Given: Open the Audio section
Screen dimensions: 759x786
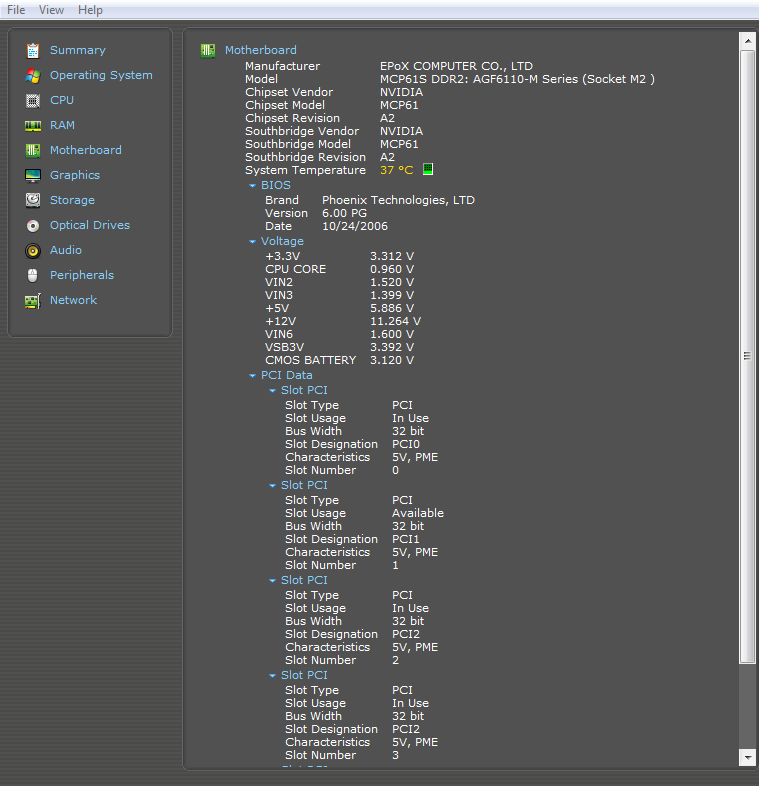Looking at the screenshot, I should (66, 250).
